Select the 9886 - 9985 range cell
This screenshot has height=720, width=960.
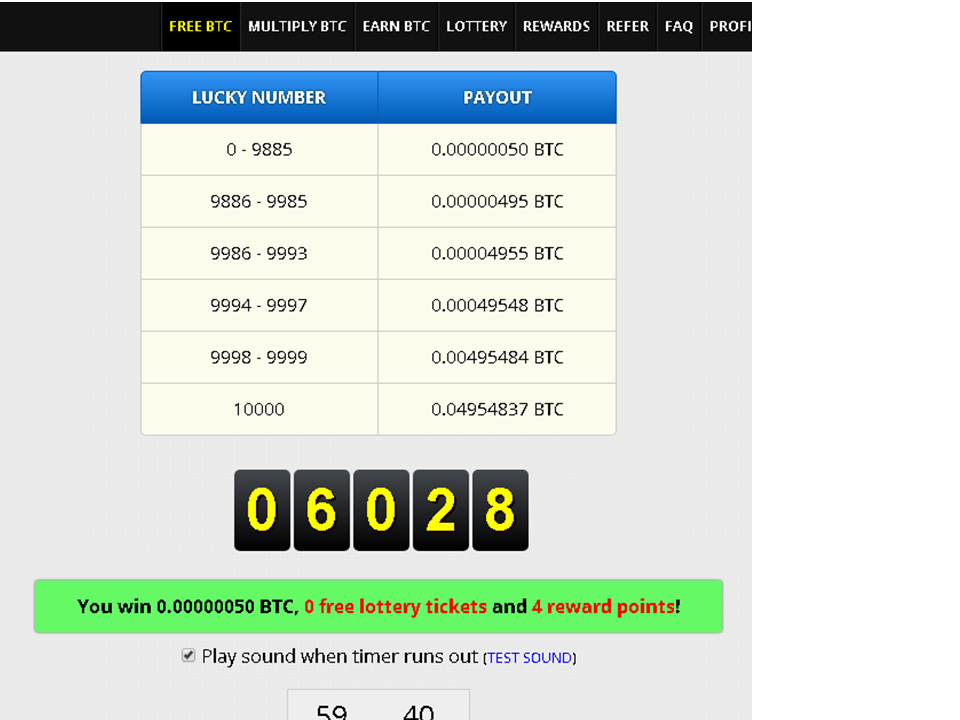[259, 201]
